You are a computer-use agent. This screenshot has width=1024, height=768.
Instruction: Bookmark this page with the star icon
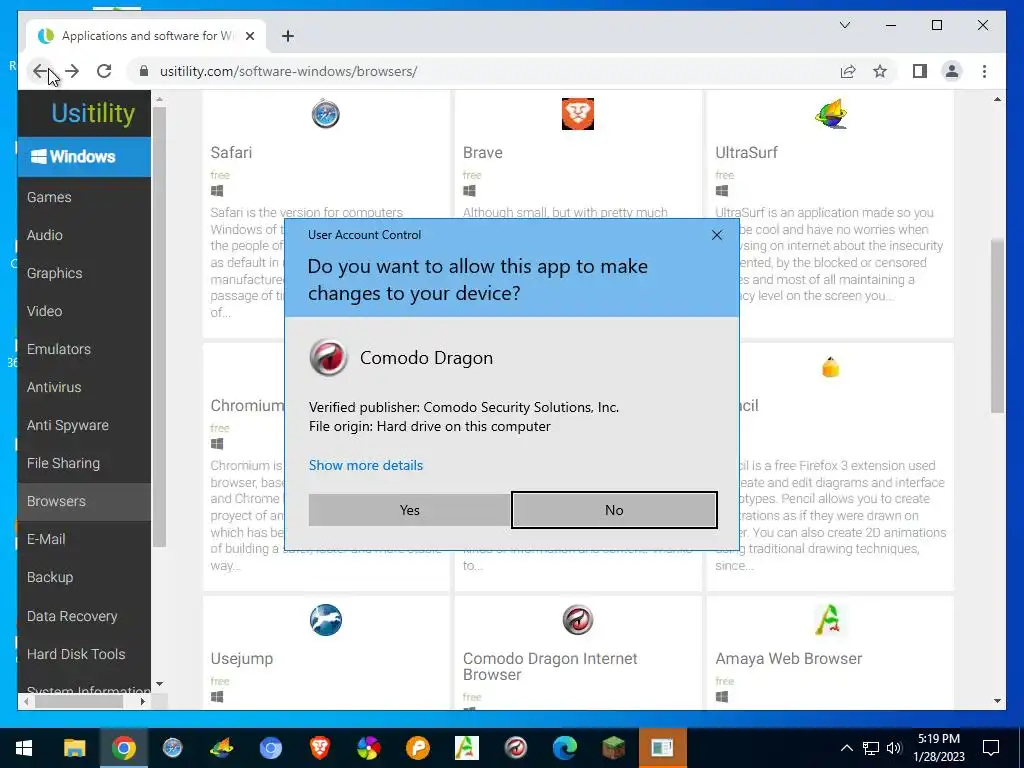[880, 71]
